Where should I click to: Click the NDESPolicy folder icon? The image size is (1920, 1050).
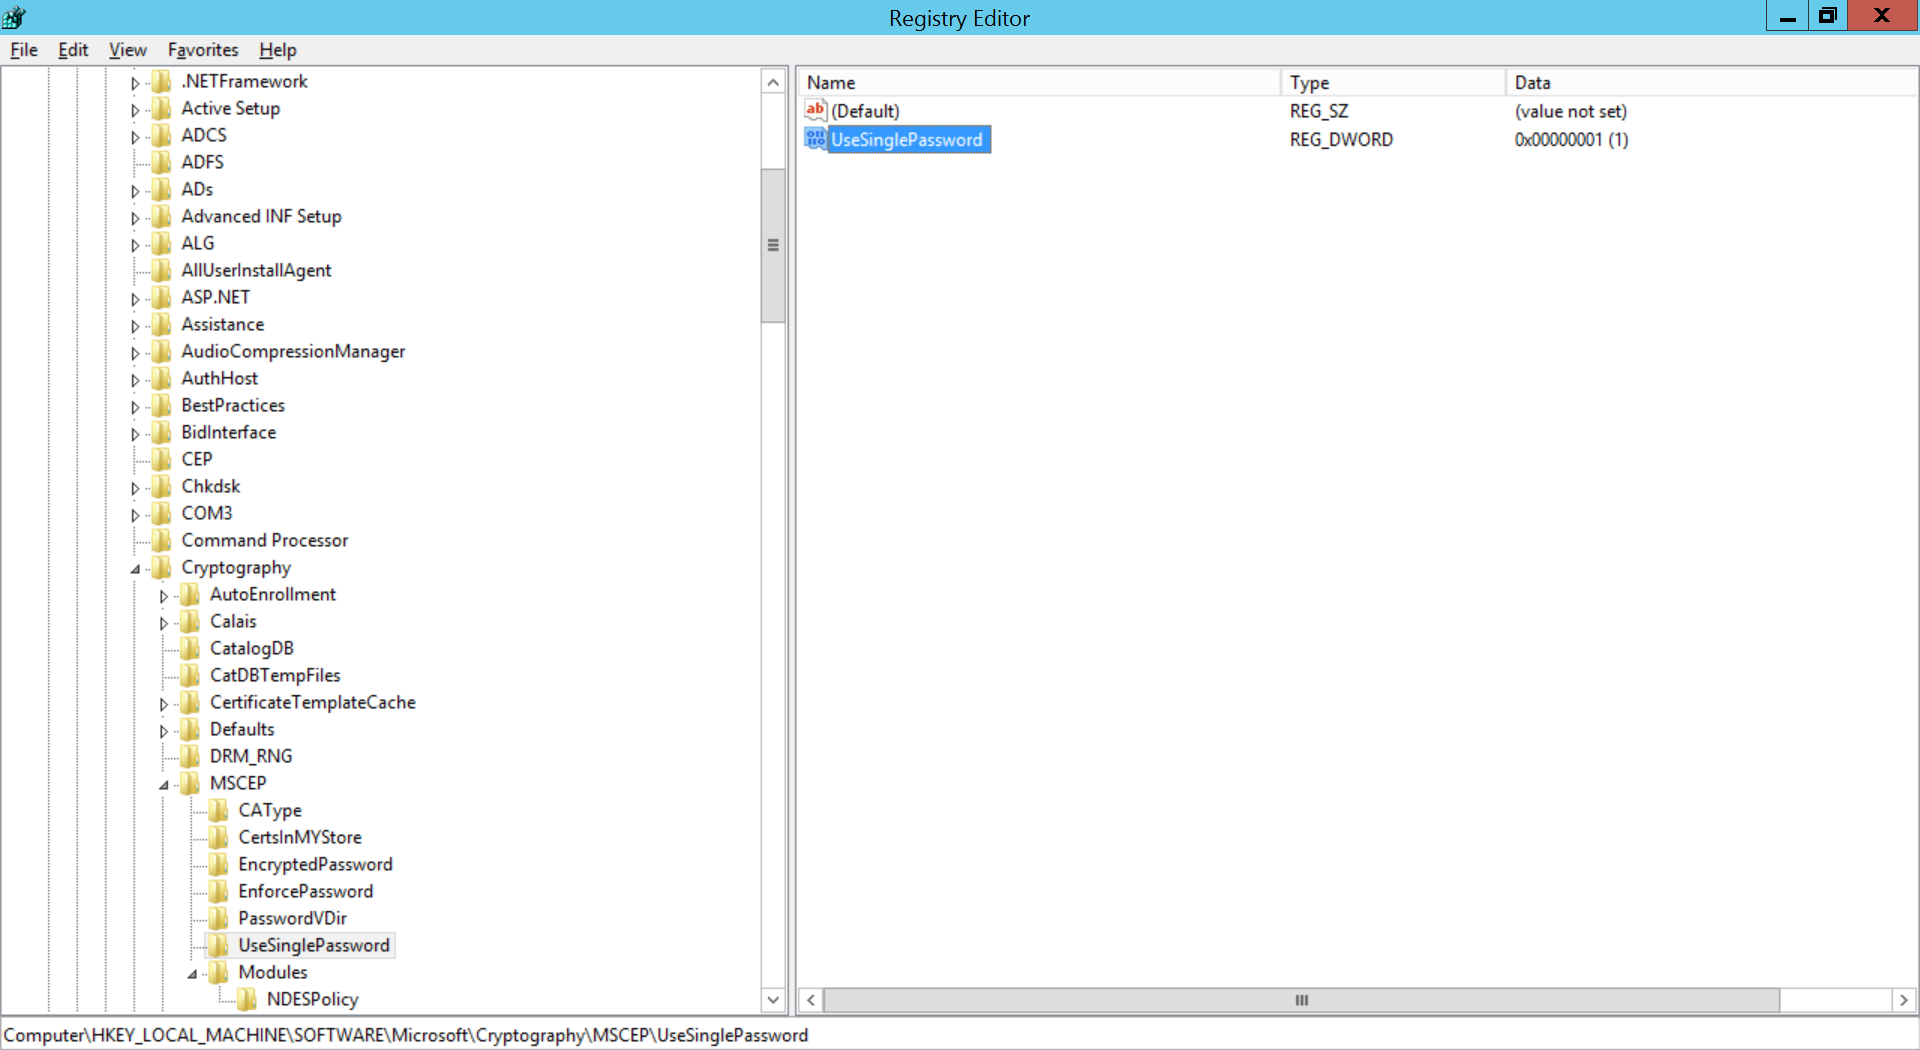[246, 999]
